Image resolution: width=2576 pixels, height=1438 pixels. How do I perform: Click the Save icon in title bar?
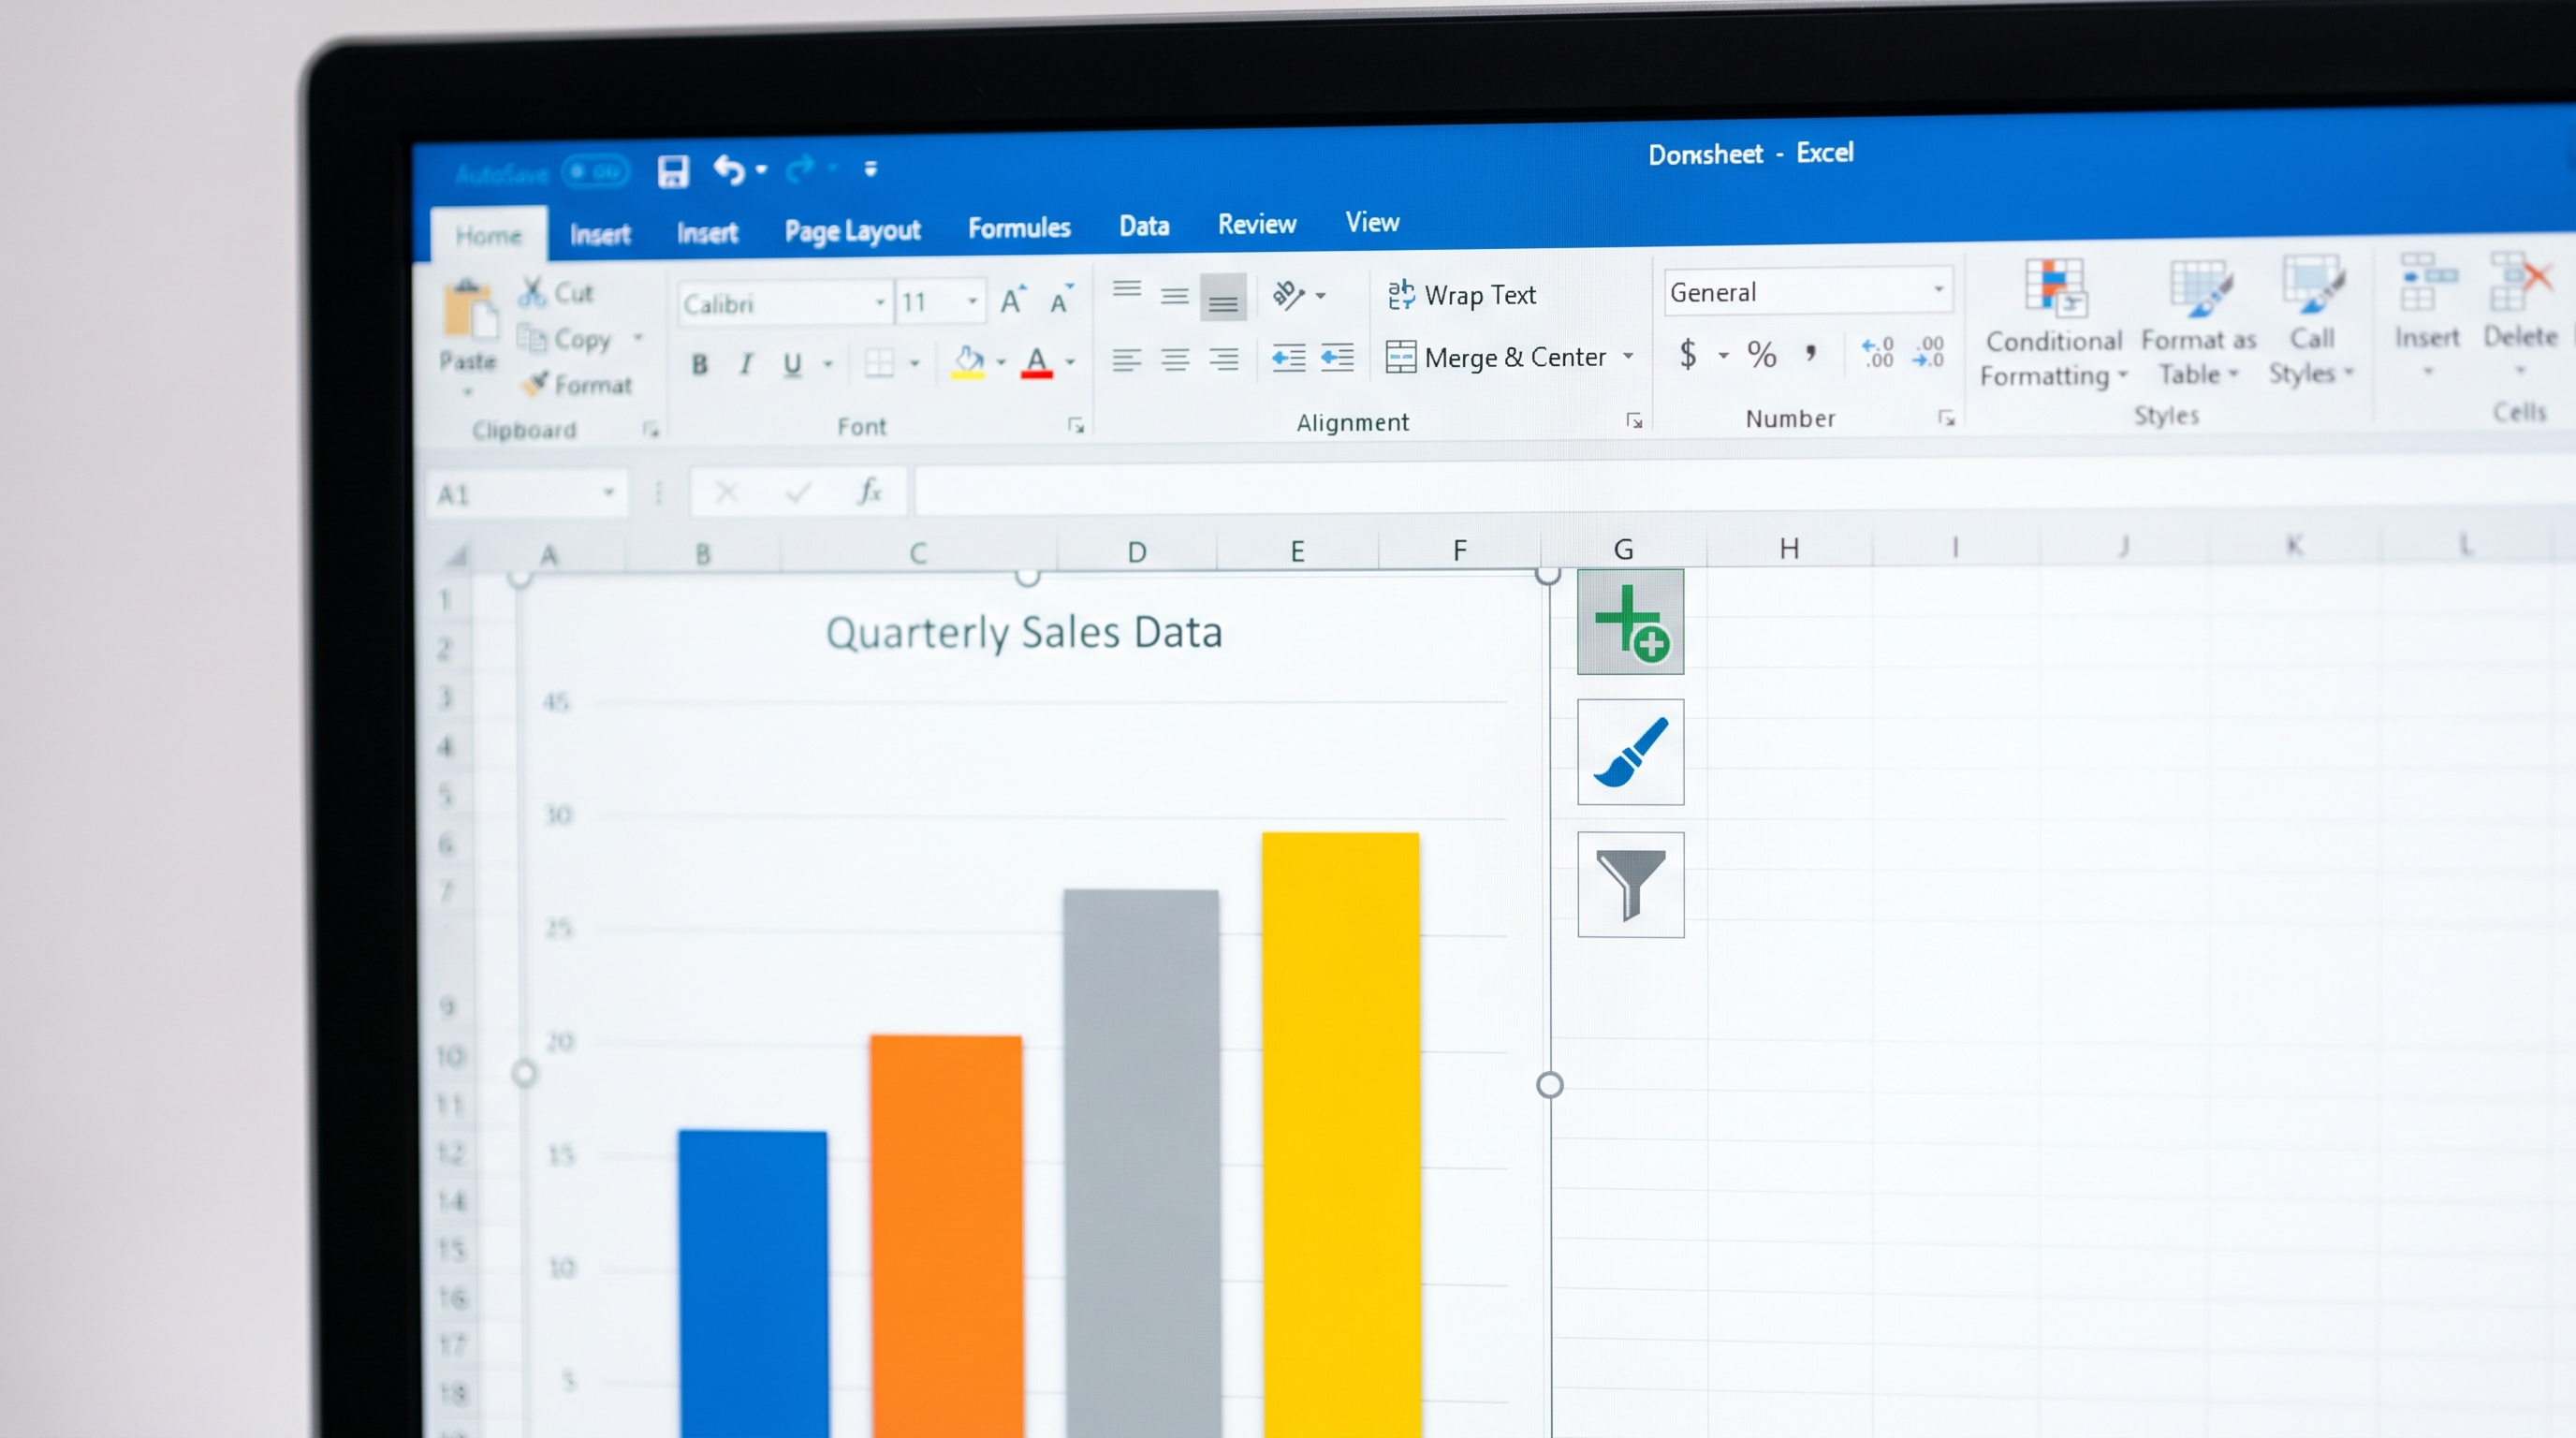(x=673, y=171)
